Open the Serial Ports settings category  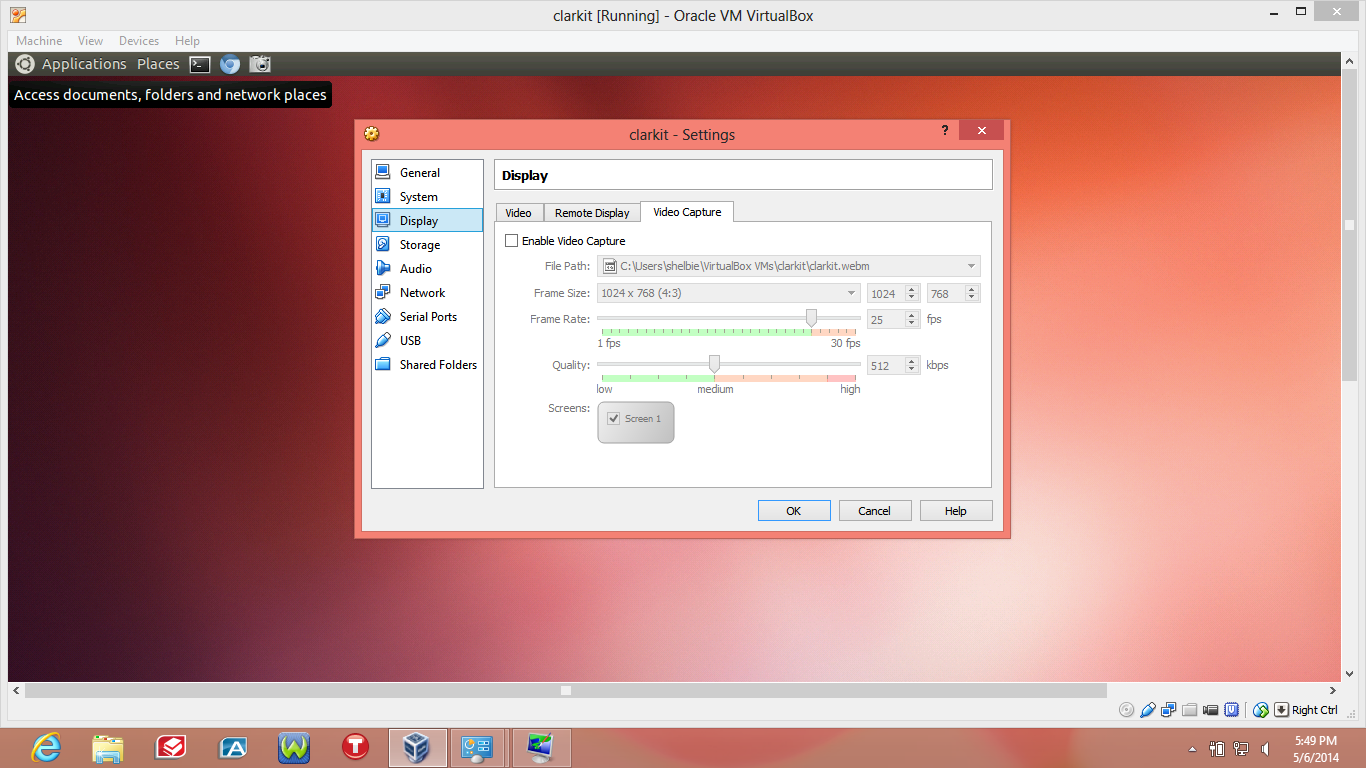tap(427, 317)
